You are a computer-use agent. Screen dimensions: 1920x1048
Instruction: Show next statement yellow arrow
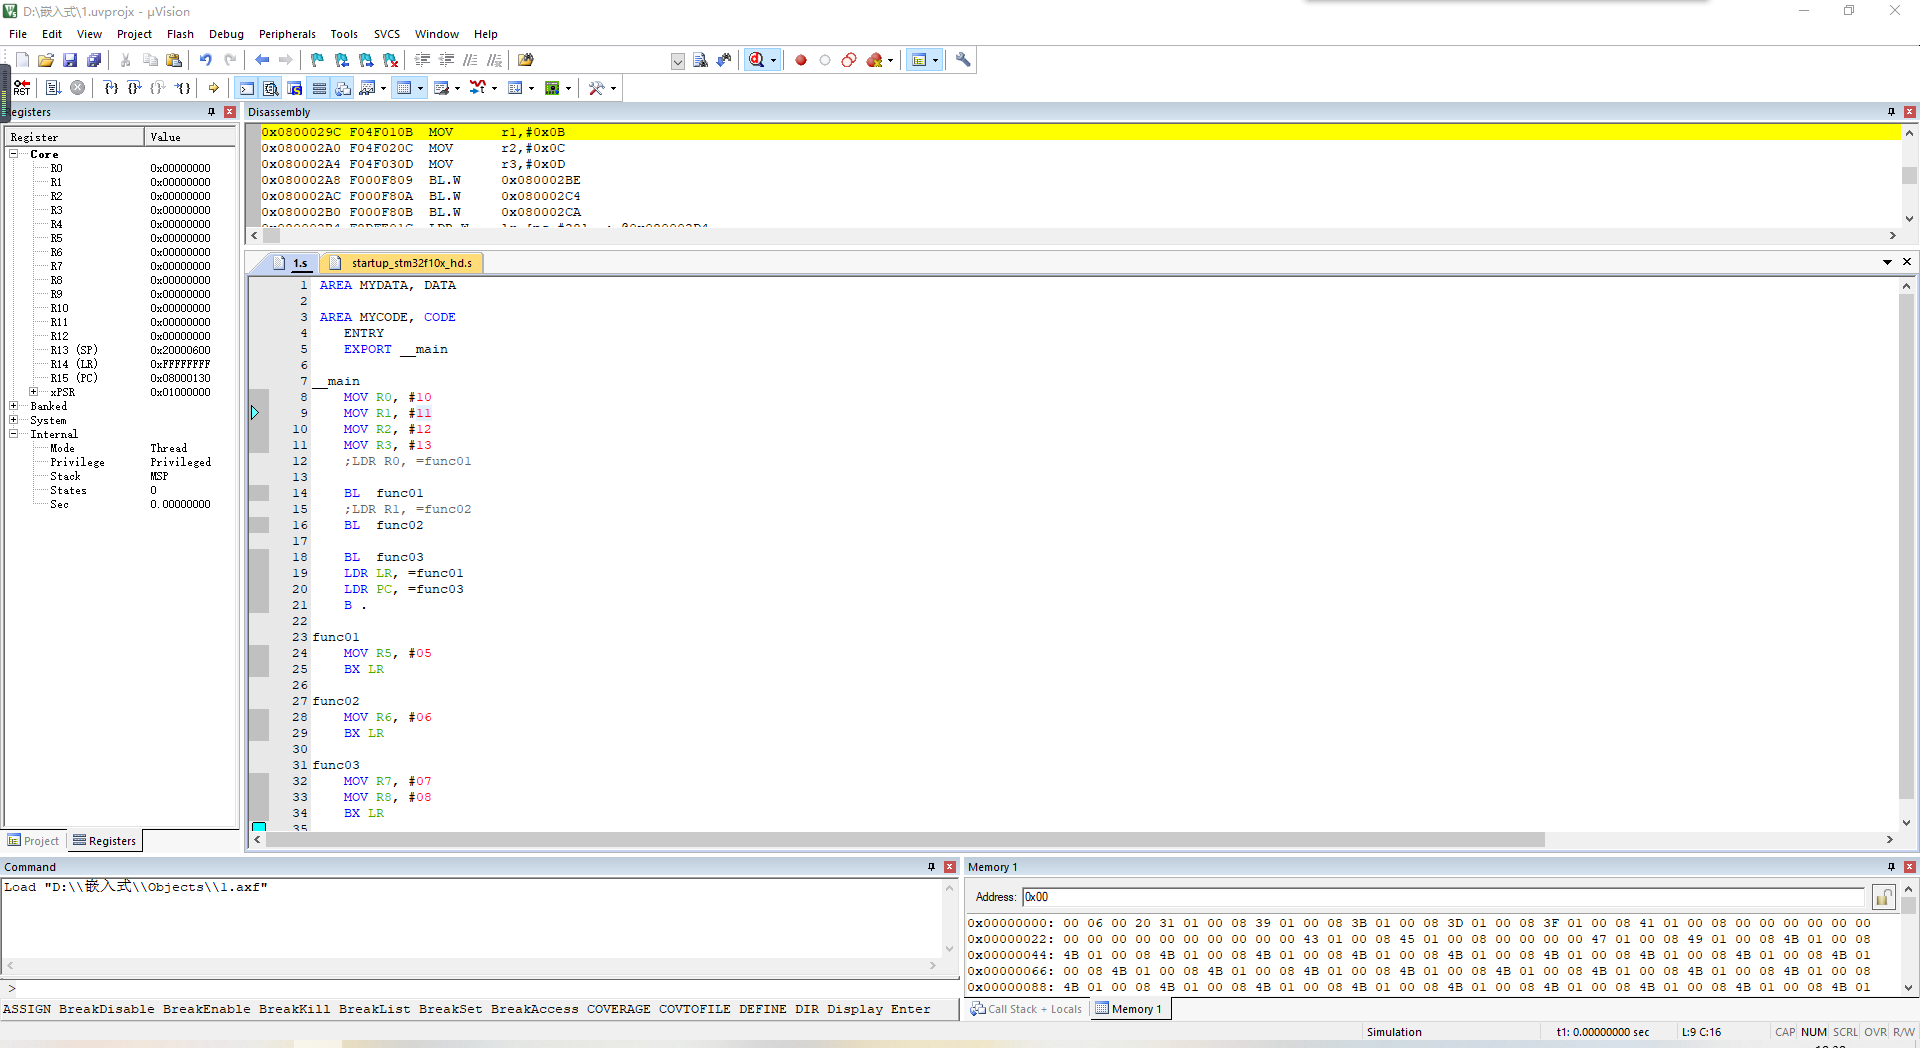(x=214, y=88)
